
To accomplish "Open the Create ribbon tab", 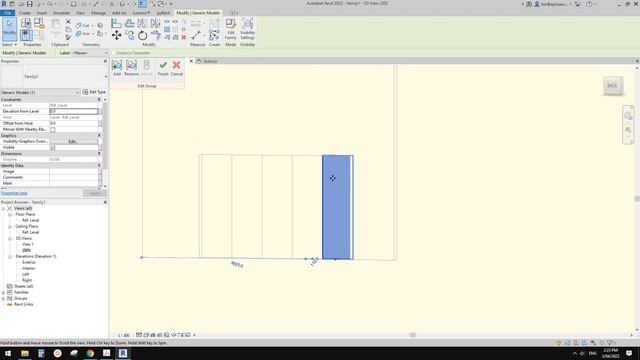I will click(x=24, y=13).
